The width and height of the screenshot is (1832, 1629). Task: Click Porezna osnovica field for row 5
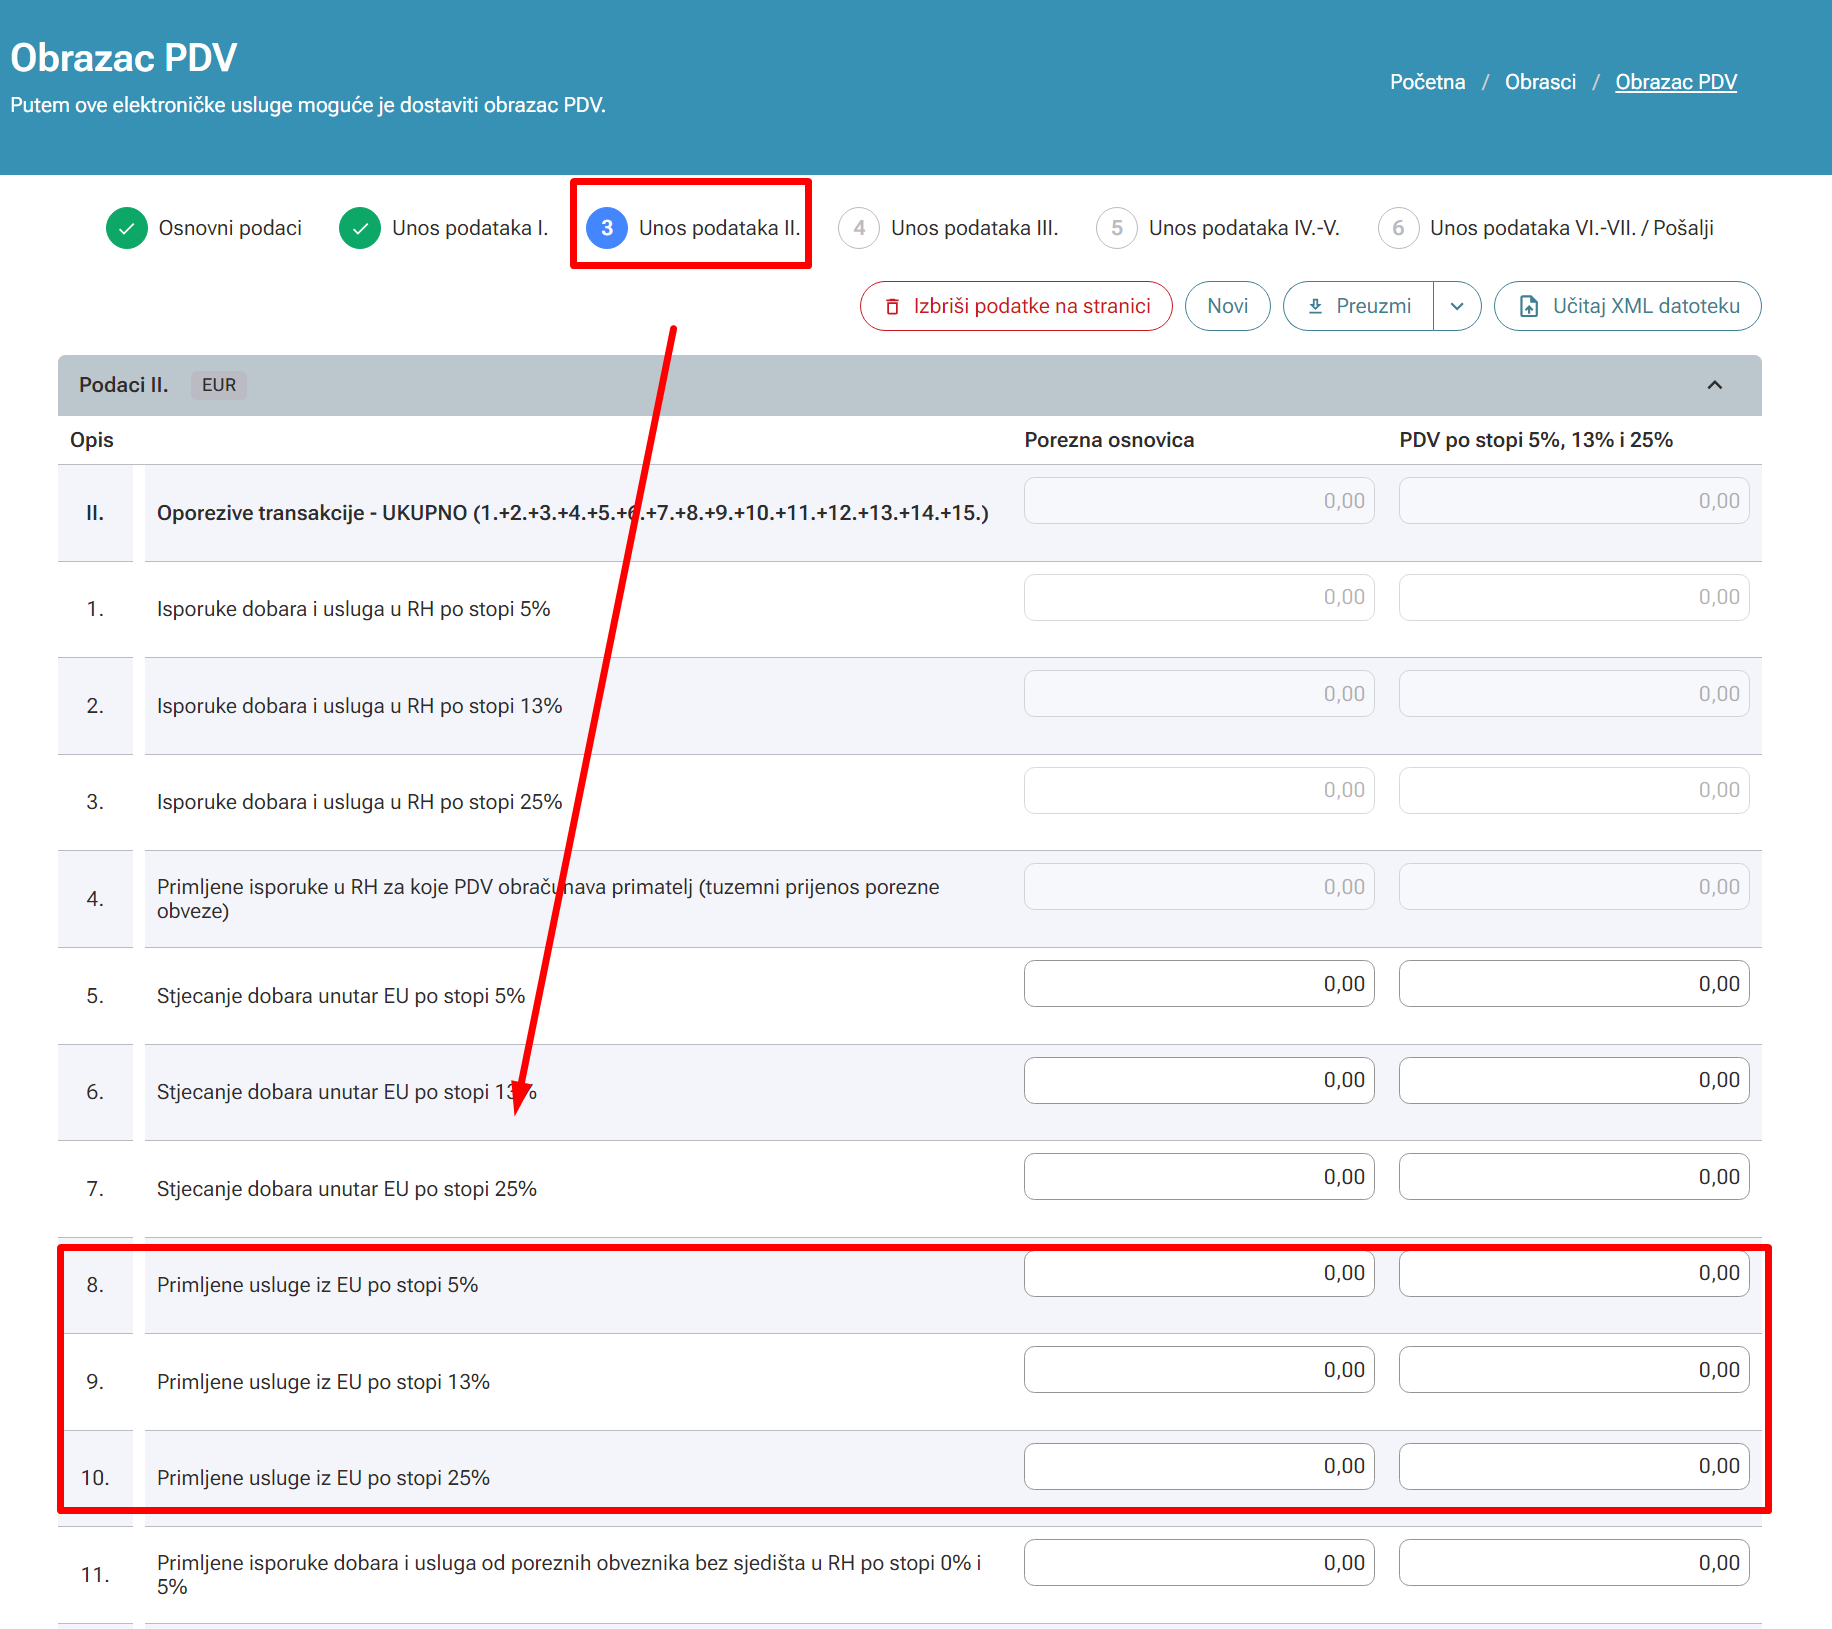1199,984
